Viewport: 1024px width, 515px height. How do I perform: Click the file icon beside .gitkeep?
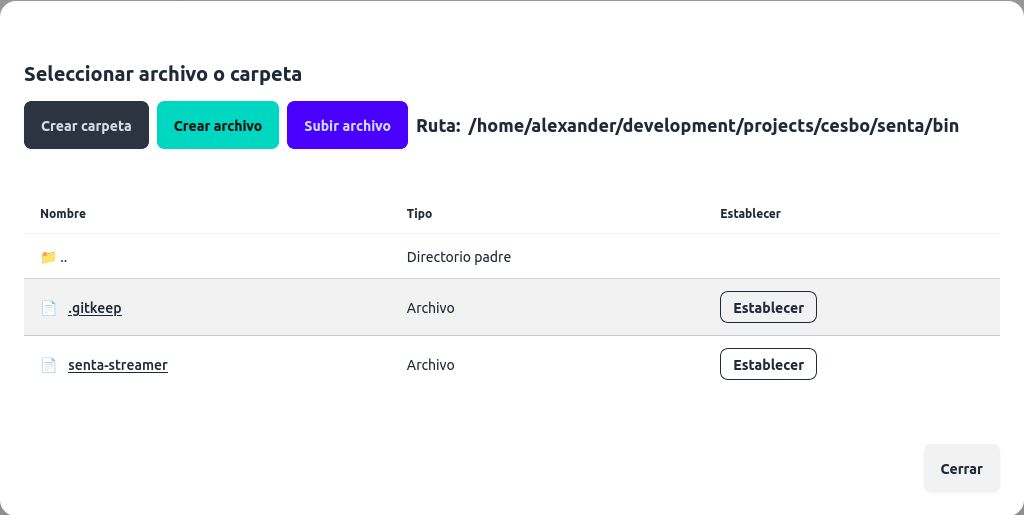[48, 308]
